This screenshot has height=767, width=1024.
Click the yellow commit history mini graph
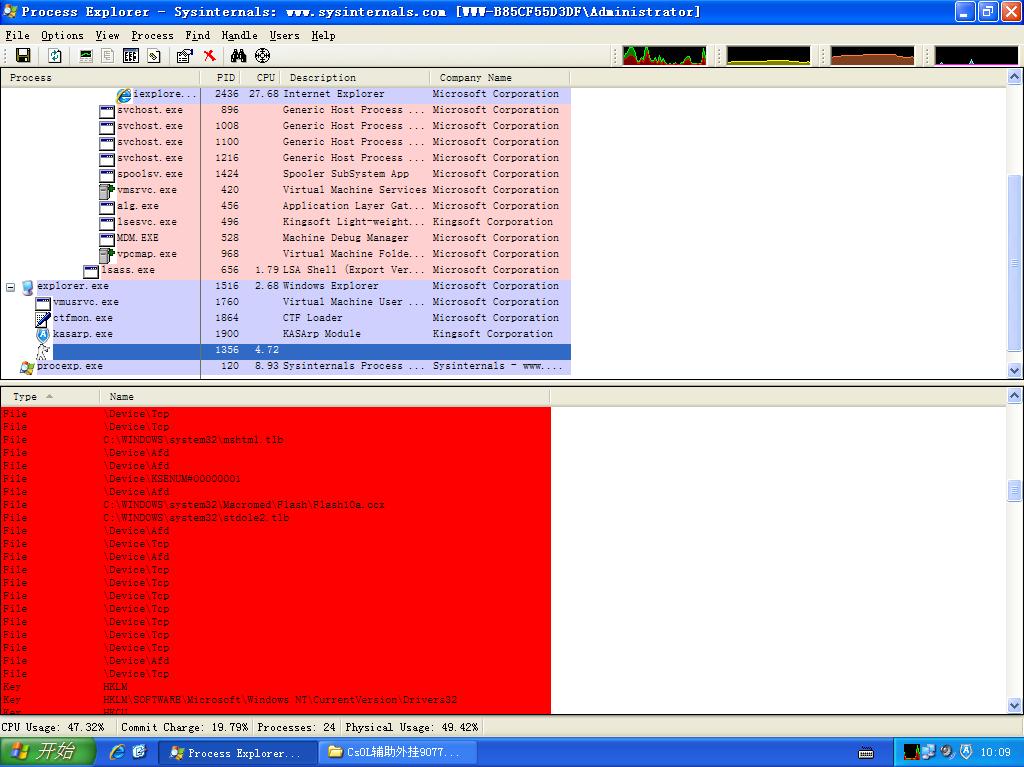pos(768,56)
